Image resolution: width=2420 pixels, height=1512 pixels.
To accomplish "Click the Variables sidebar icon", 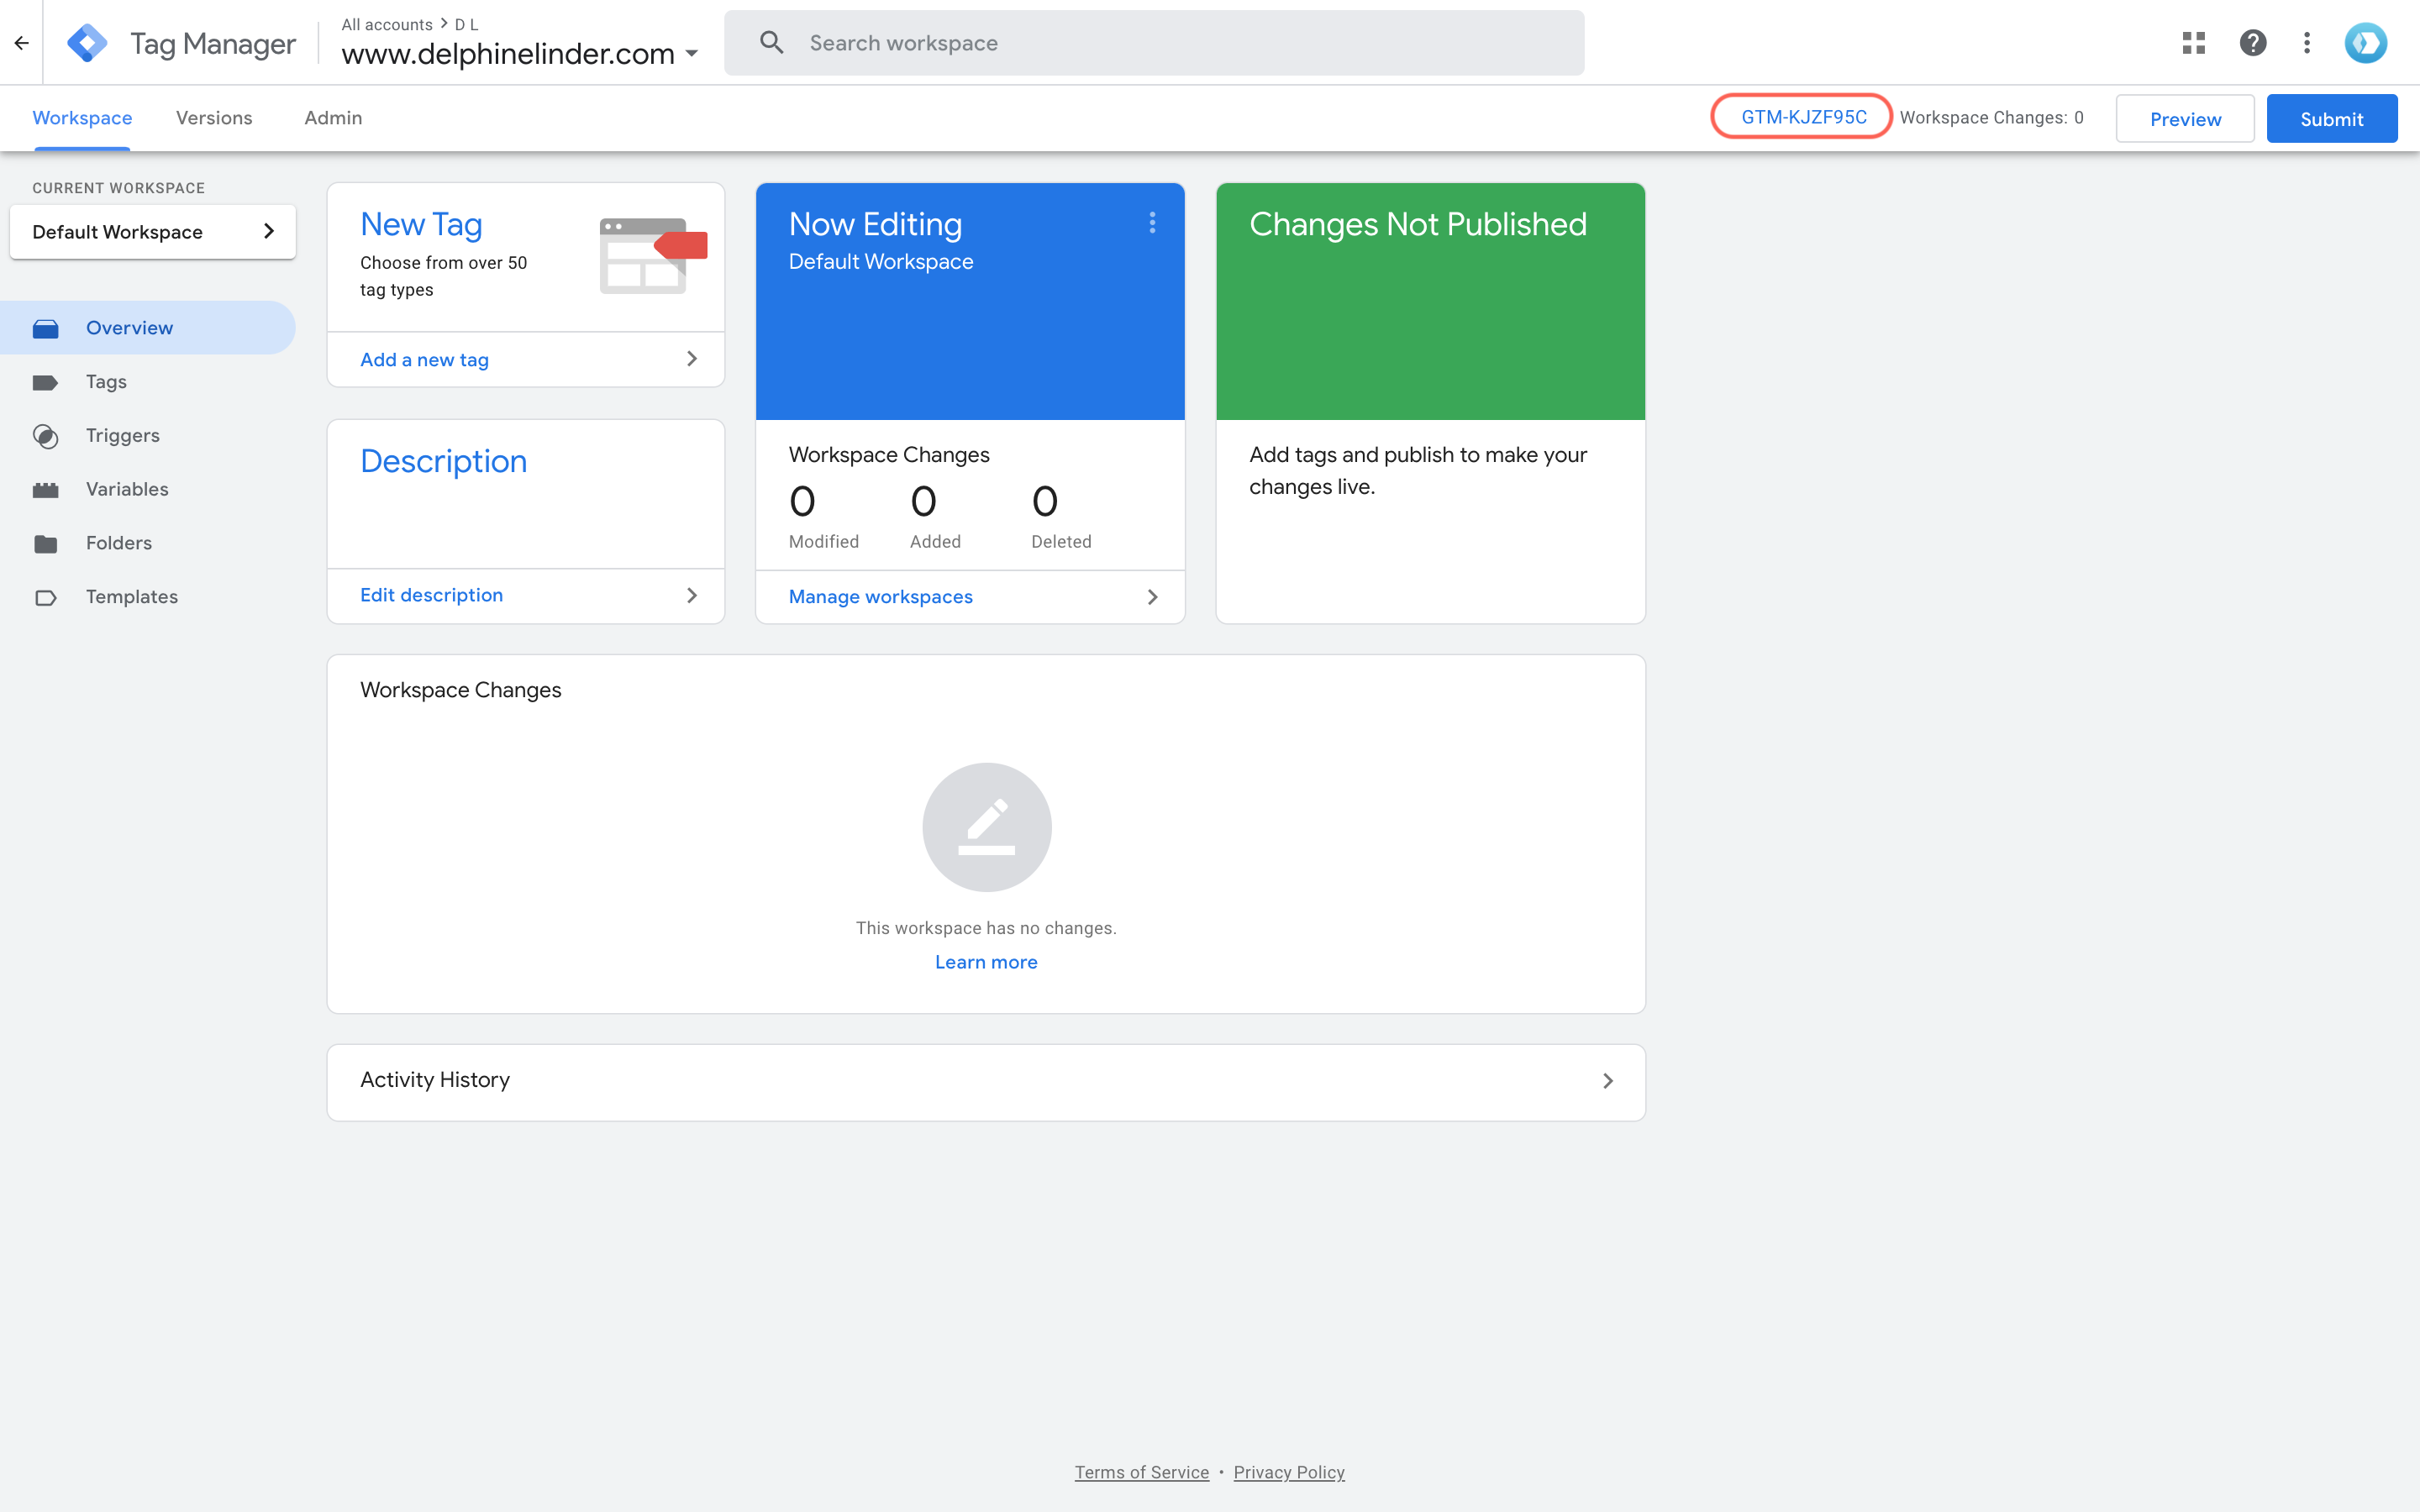I will coord(46,489).
